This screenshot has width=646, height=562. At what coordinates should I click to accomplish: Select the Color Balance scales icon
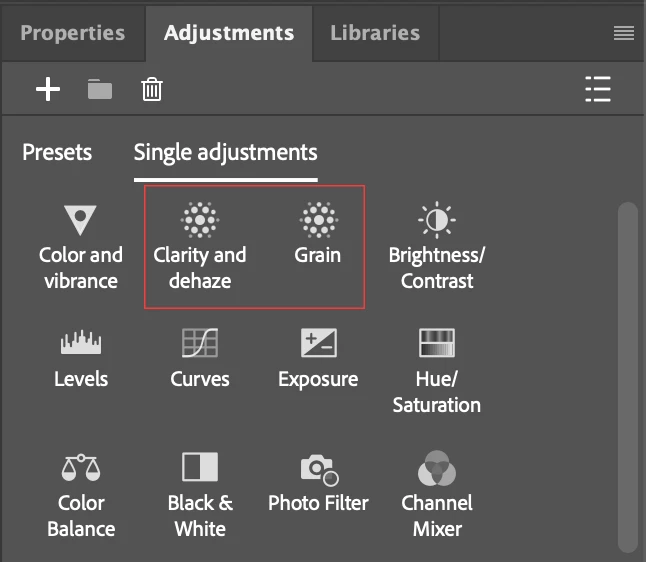(x=81, y=467)
